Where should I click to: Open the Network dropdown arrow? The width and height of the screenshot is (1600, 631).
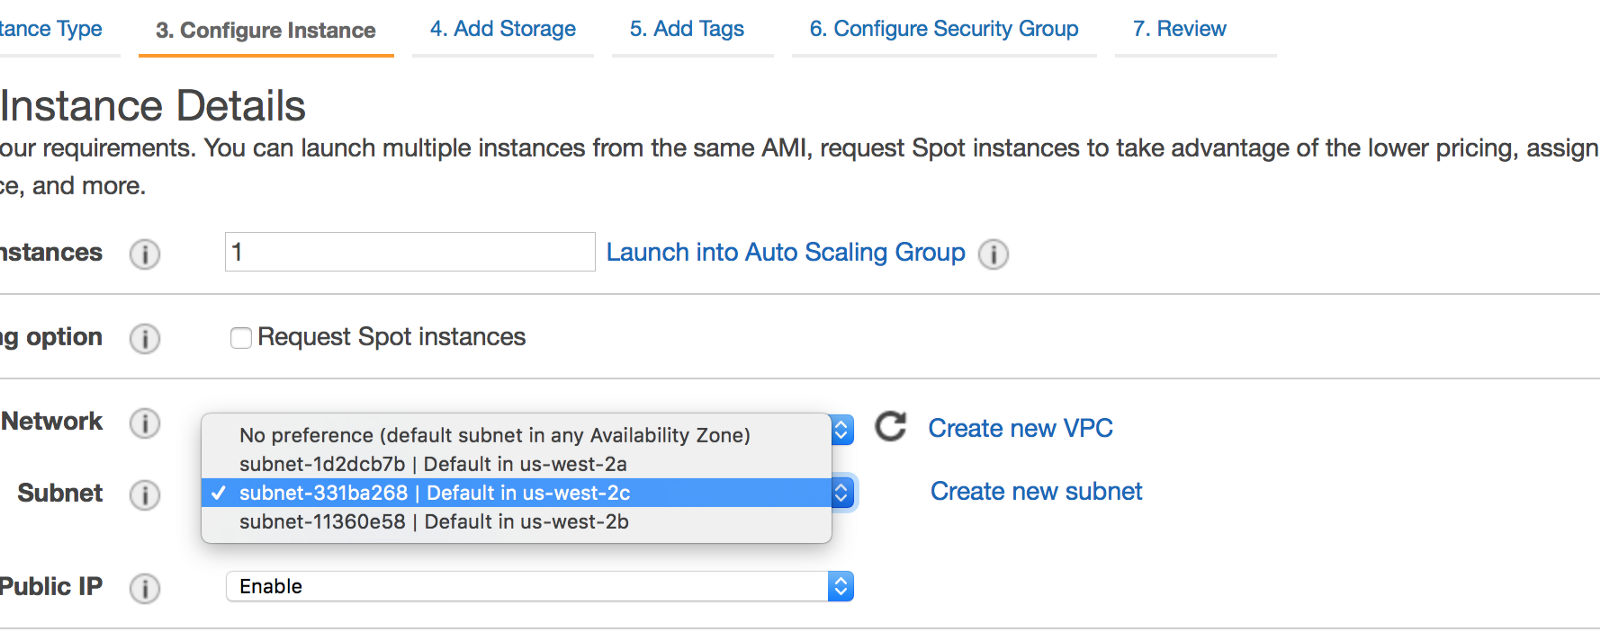coord(842,430)
